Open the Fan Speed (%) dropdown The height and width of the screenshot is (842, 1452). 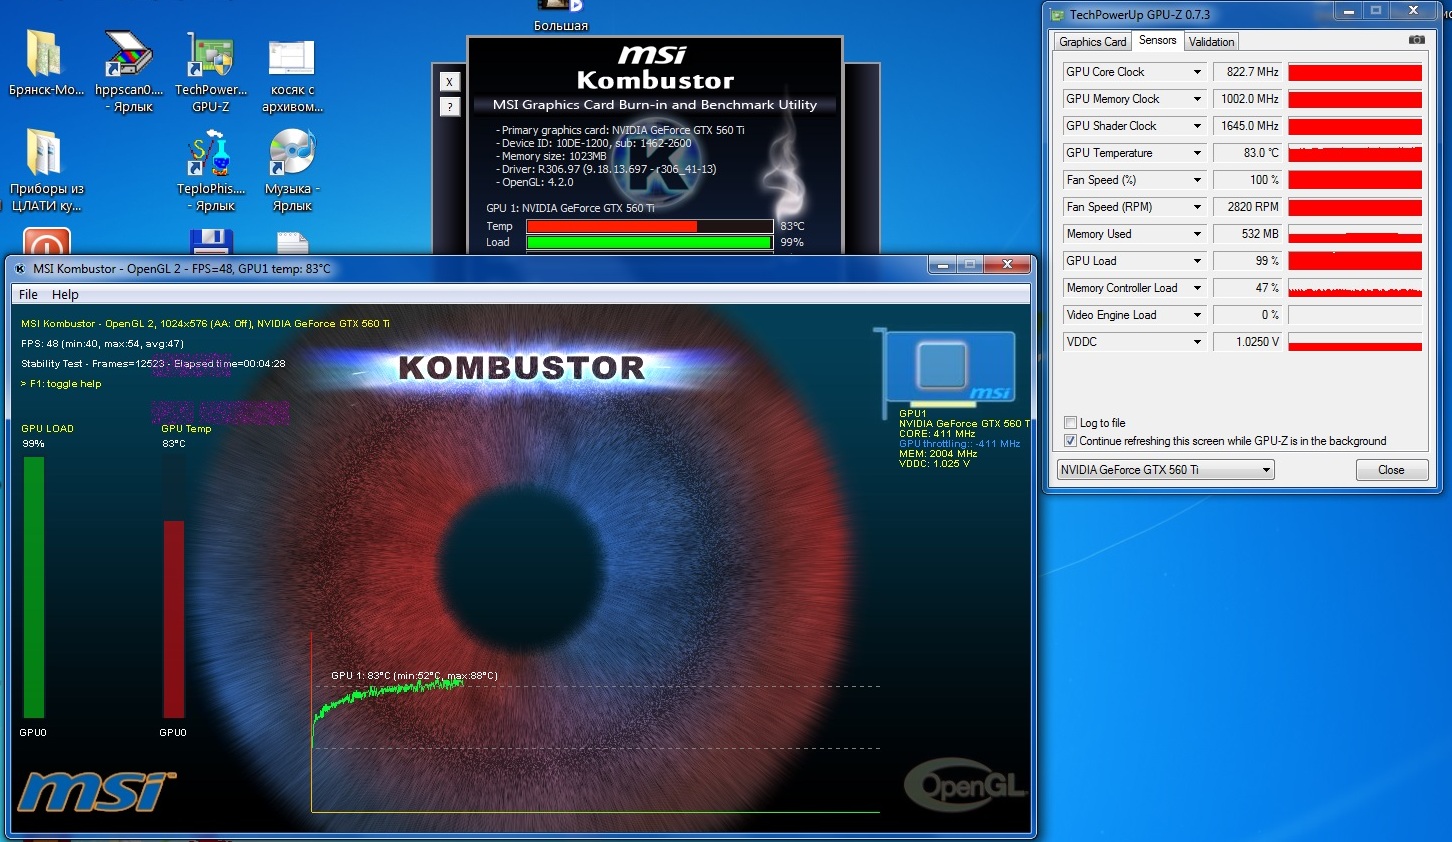(x=1197, y=180)
